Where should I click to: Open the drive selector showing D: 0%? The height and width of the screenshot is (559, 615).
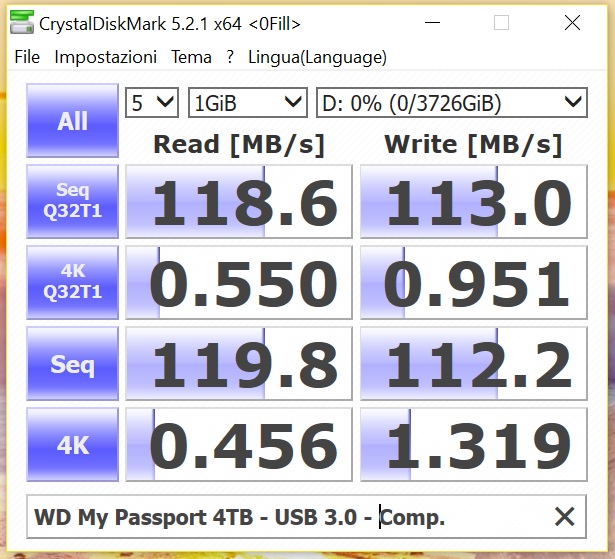[x=452, y=103]
